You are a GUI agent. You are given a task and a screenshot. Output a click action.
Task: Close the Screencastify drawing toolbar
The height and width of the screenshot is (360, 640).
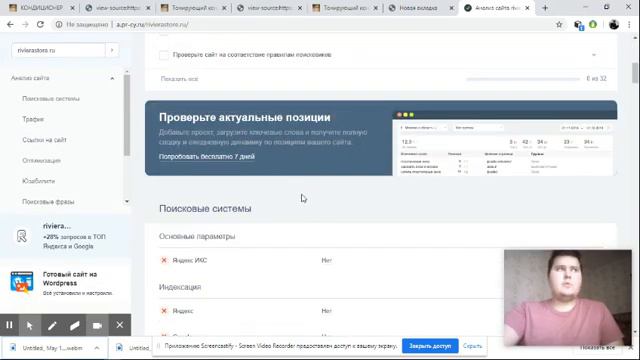[120, 325]
